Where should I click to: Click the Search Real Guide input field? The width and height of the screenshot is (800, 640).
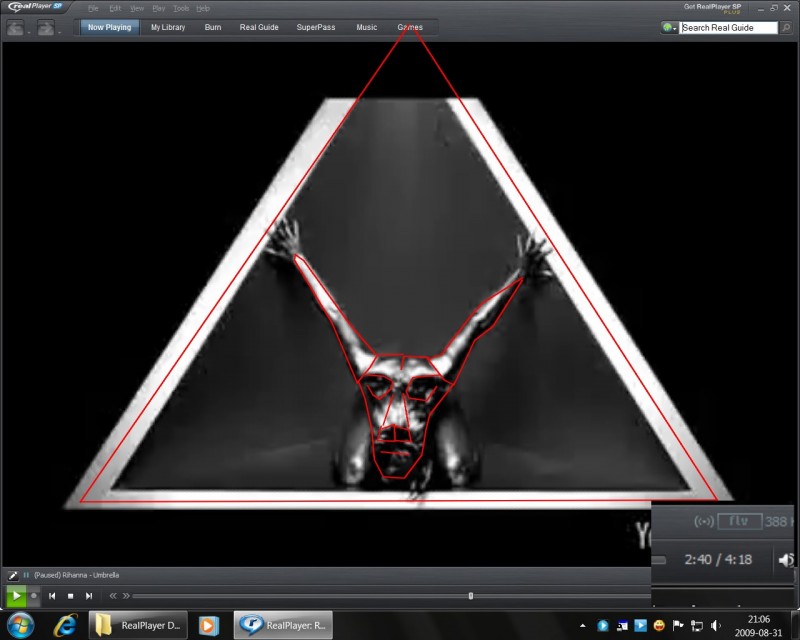729,28
